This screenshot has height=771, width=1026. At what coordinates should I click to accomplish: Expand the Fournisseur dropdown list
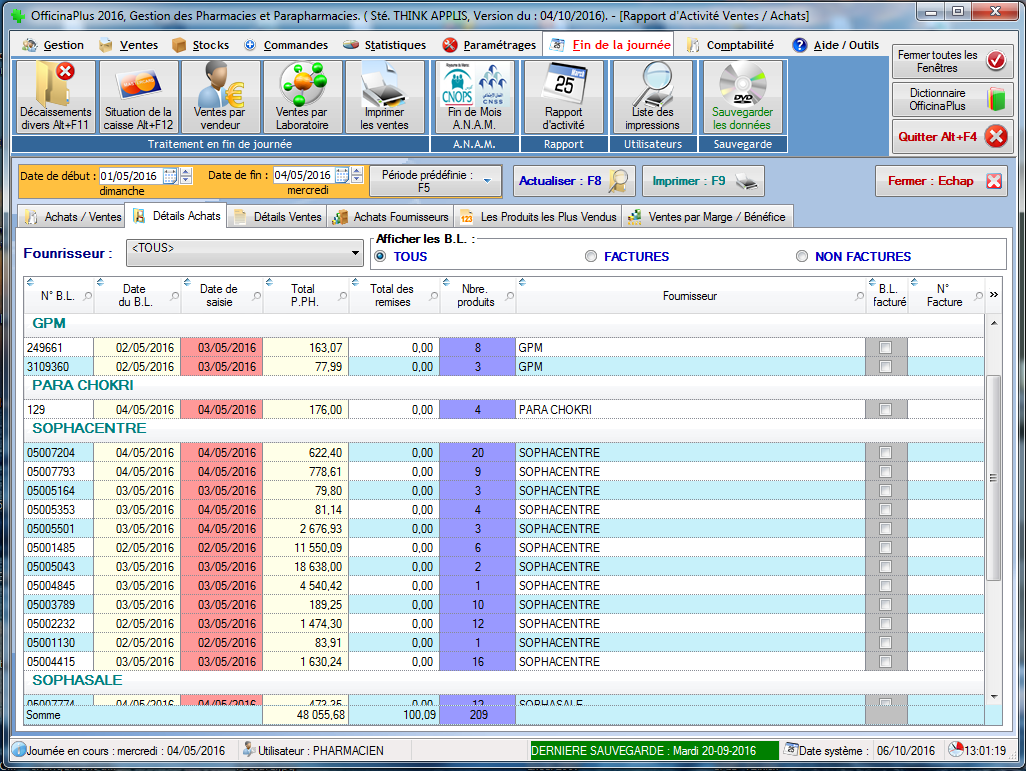pos(356,253)
